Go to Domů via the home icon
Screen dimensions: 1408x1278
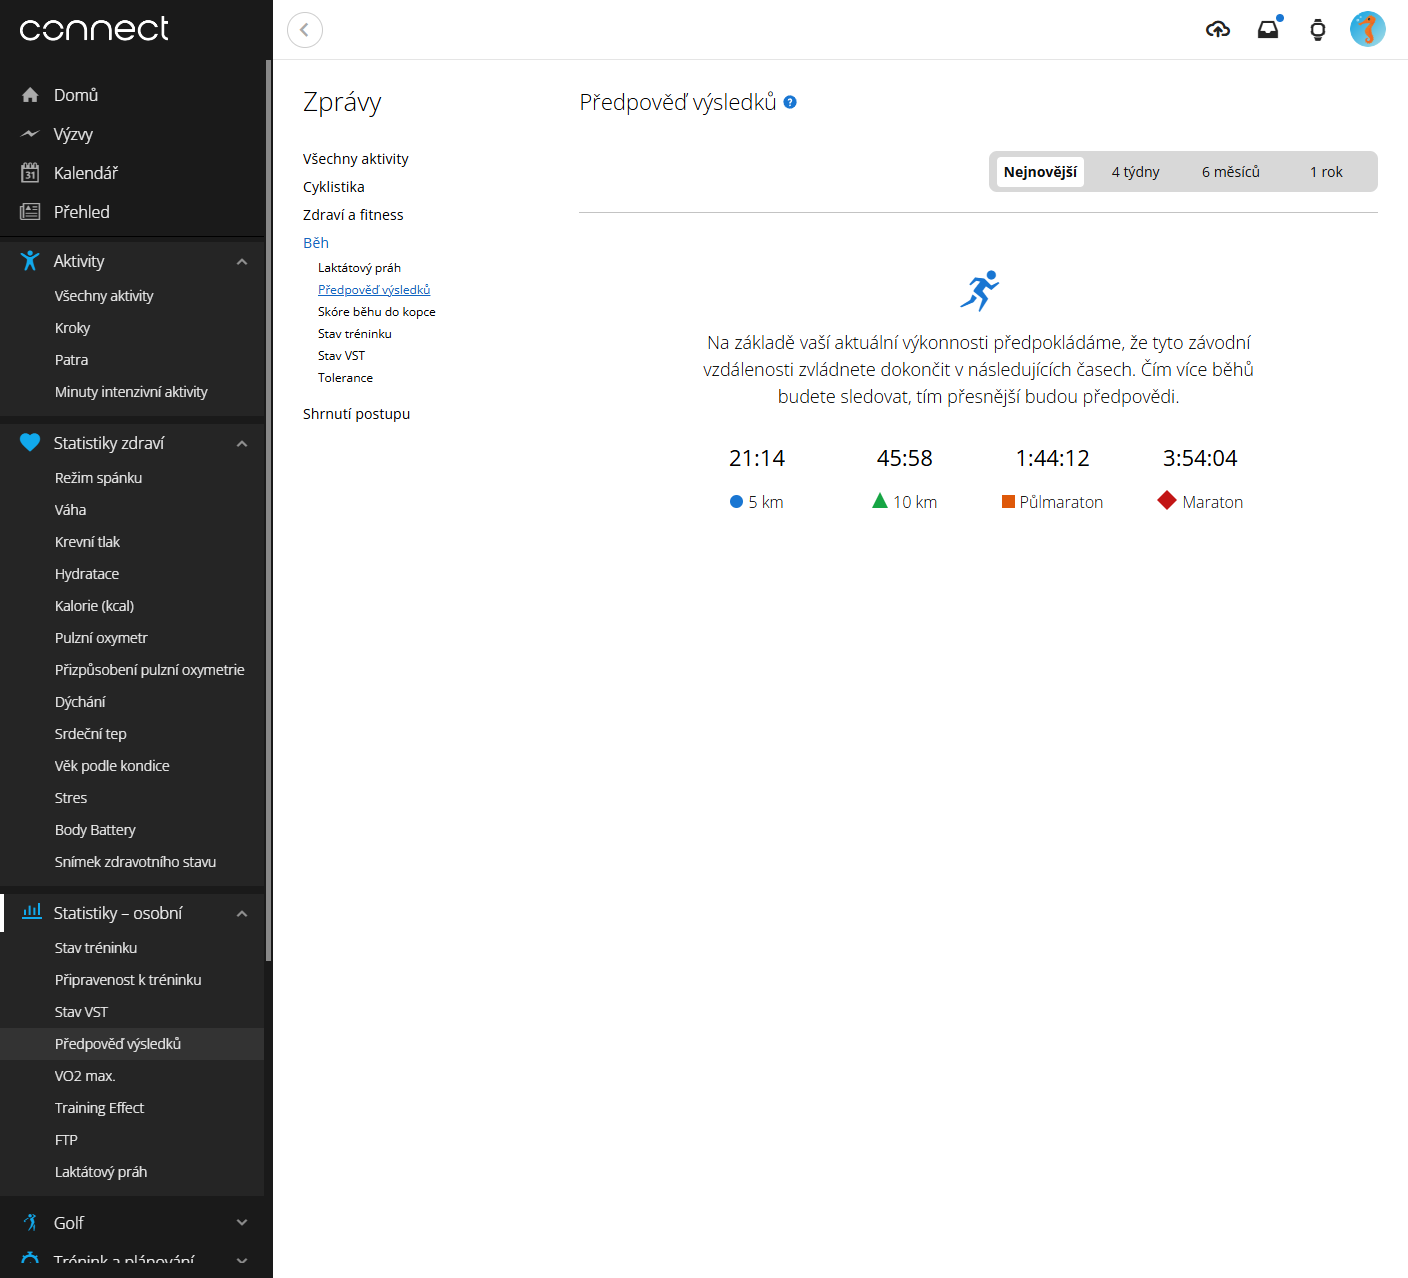(30, 95)
